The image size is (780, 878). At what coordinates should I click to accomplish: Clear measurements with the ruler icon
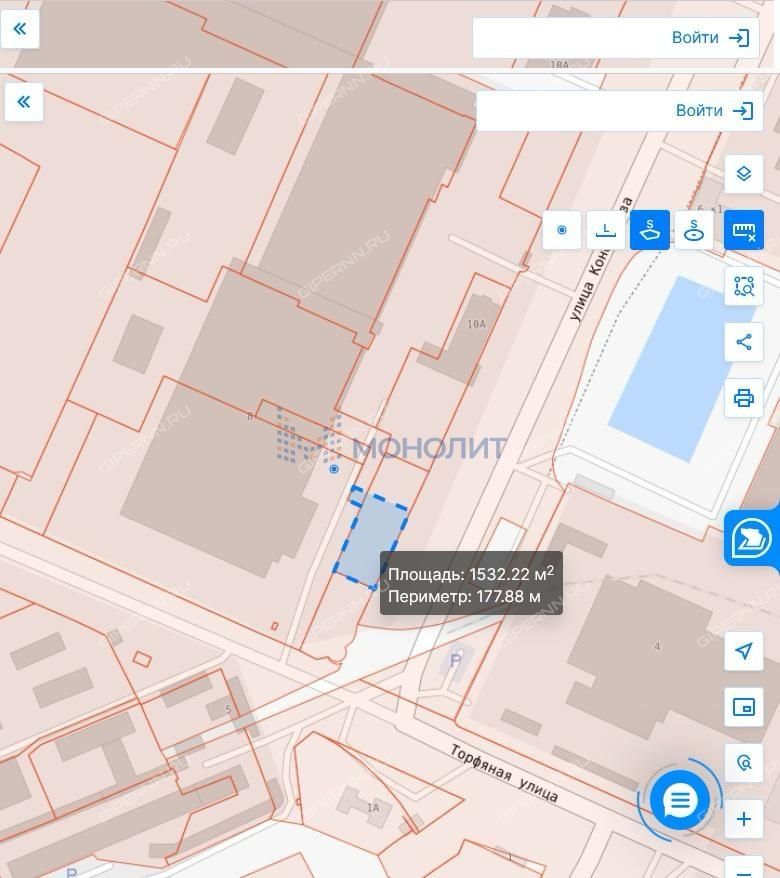pyautogui.click(x=743, y=230)
